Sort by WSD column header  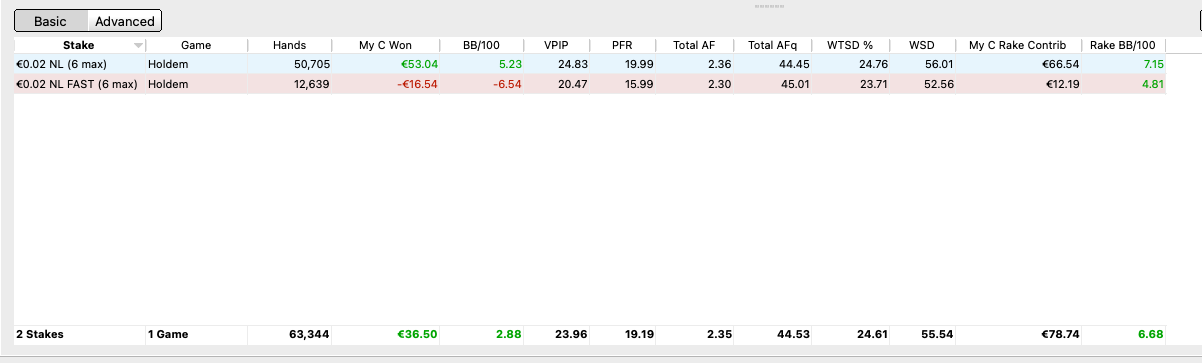[x=921, y=45]
